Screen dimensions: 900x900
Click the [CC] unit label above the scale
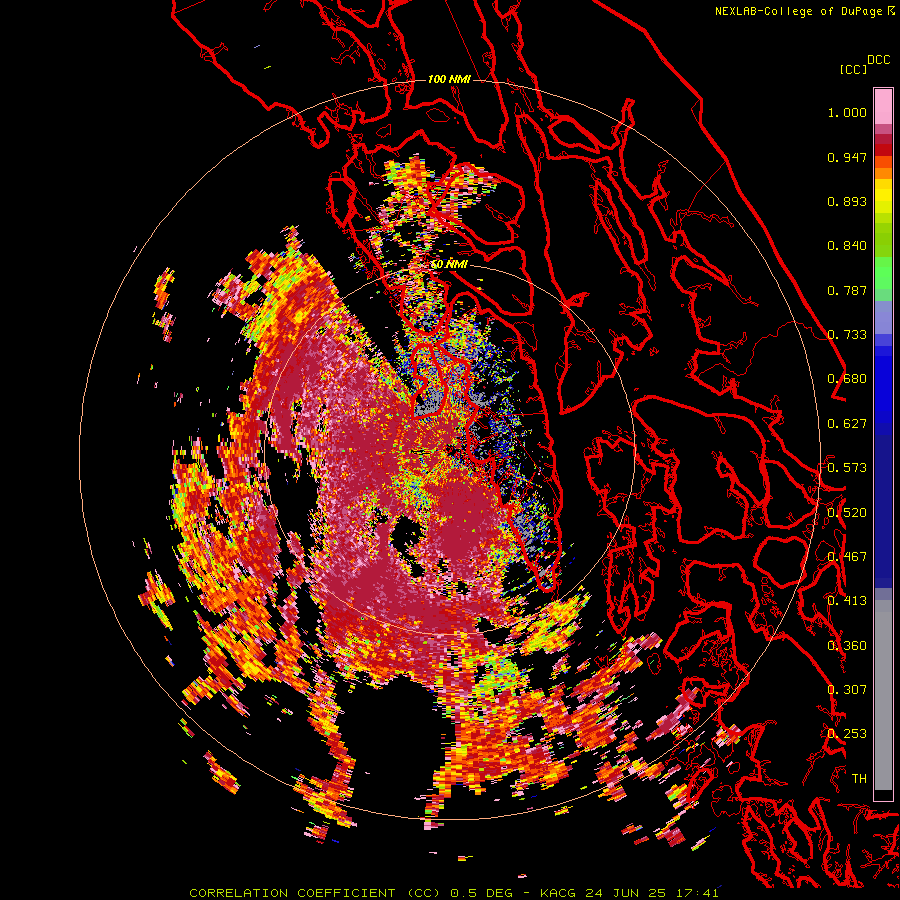(853, 69)
